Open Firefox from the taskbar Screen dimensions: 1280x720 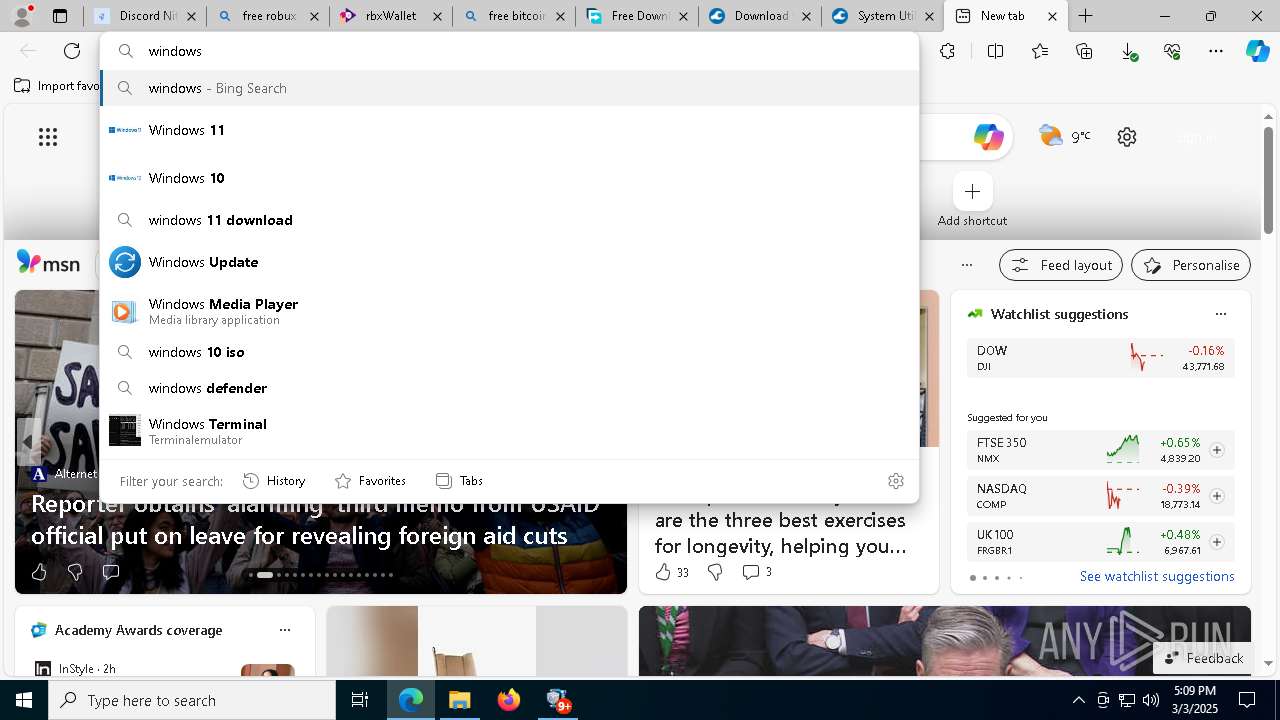tap(508, 700)
